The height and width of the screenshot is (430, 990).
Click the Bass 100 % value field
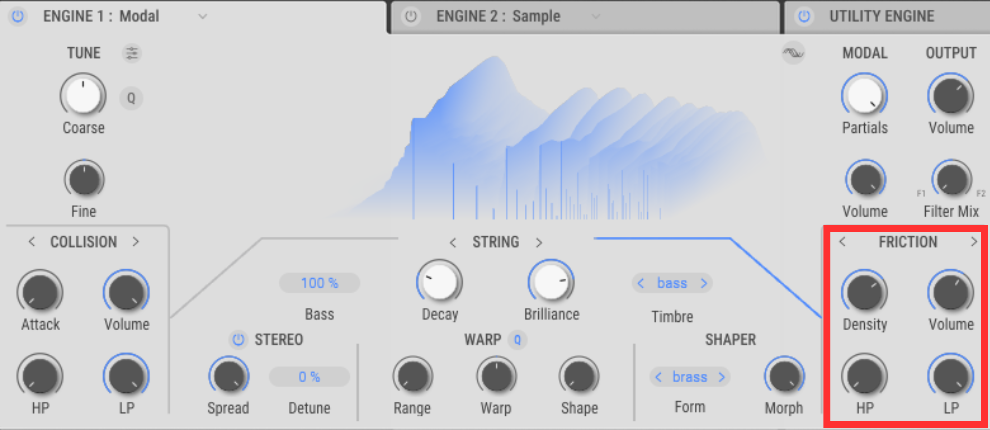[319, 284]
